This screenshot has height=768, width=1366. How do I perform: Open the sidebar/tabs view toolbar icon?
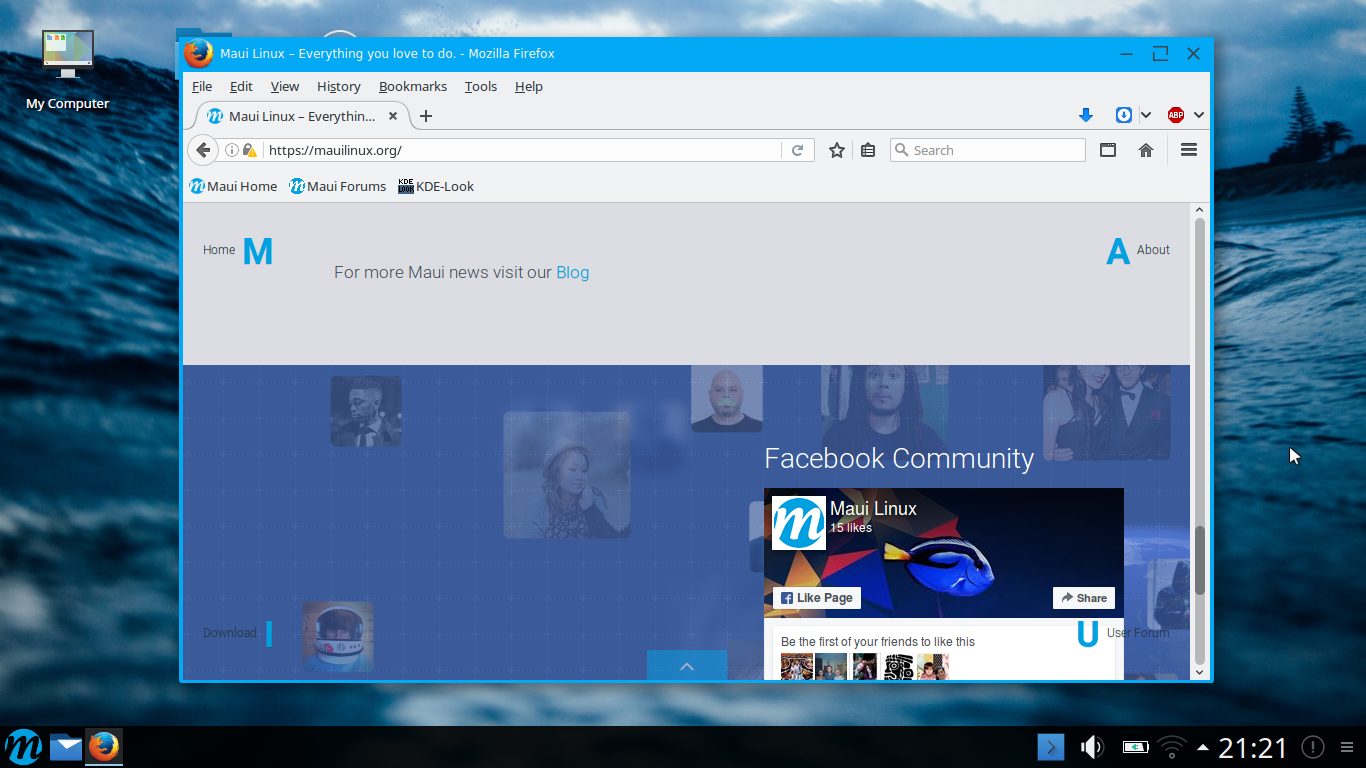click(1108, 150)
